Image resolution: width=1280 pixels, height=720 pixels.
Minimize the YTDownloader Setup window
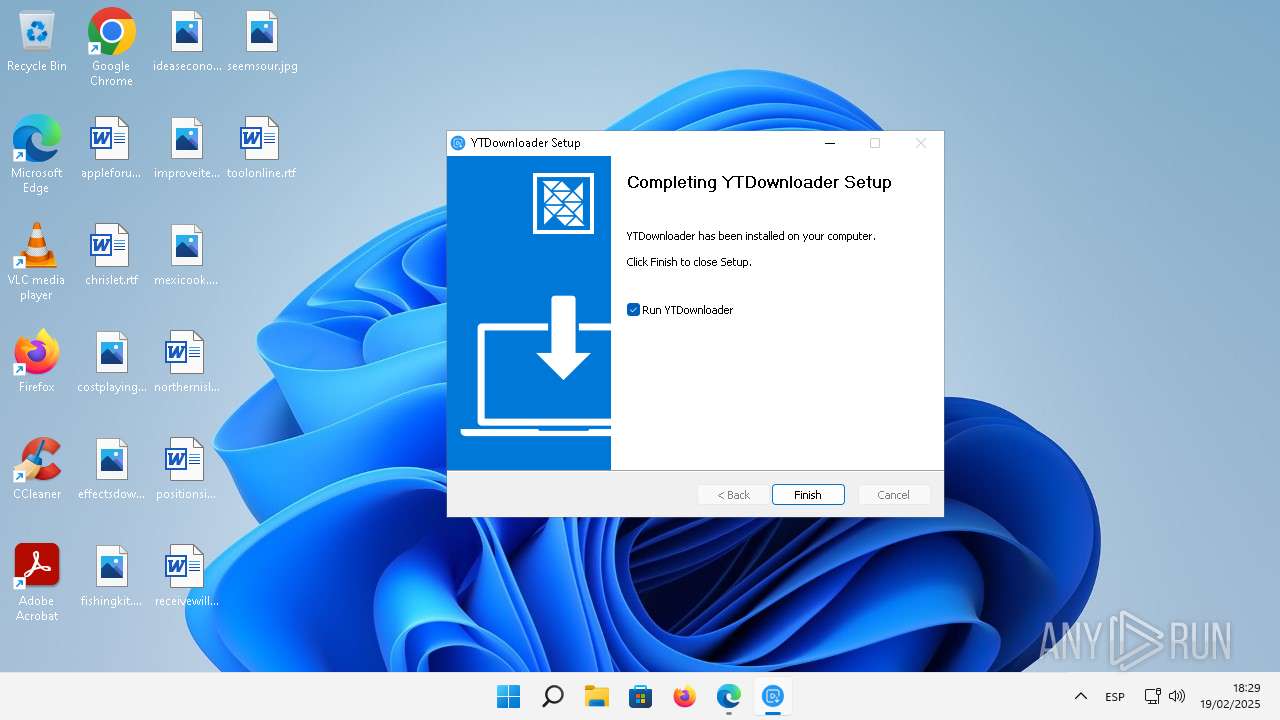tap(830, 143)
